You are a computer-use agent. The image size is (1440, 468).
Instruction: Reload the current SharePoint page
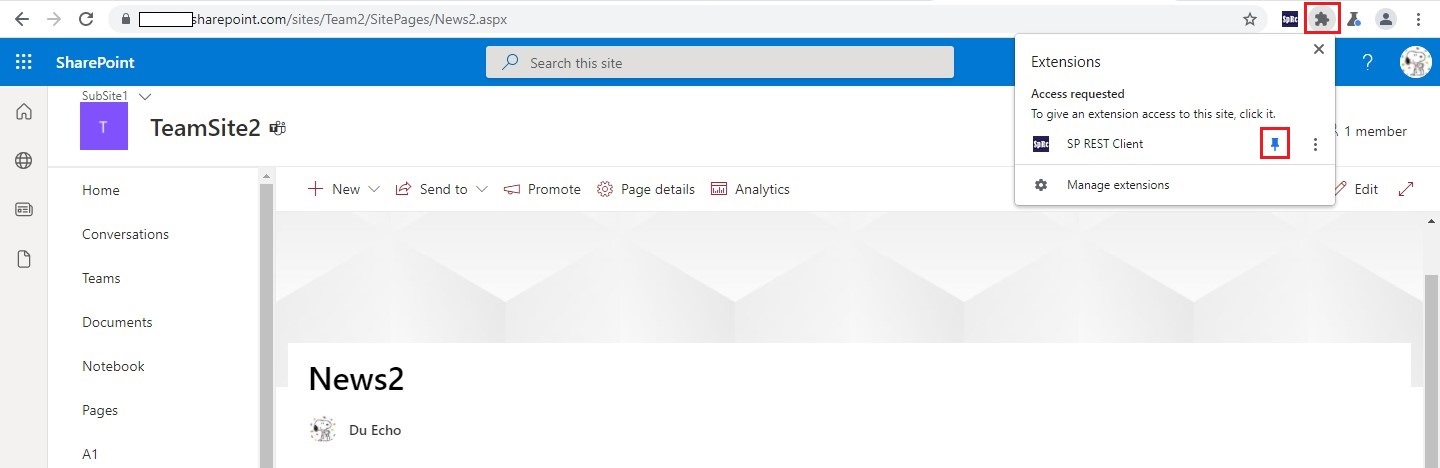pos(86,18)
